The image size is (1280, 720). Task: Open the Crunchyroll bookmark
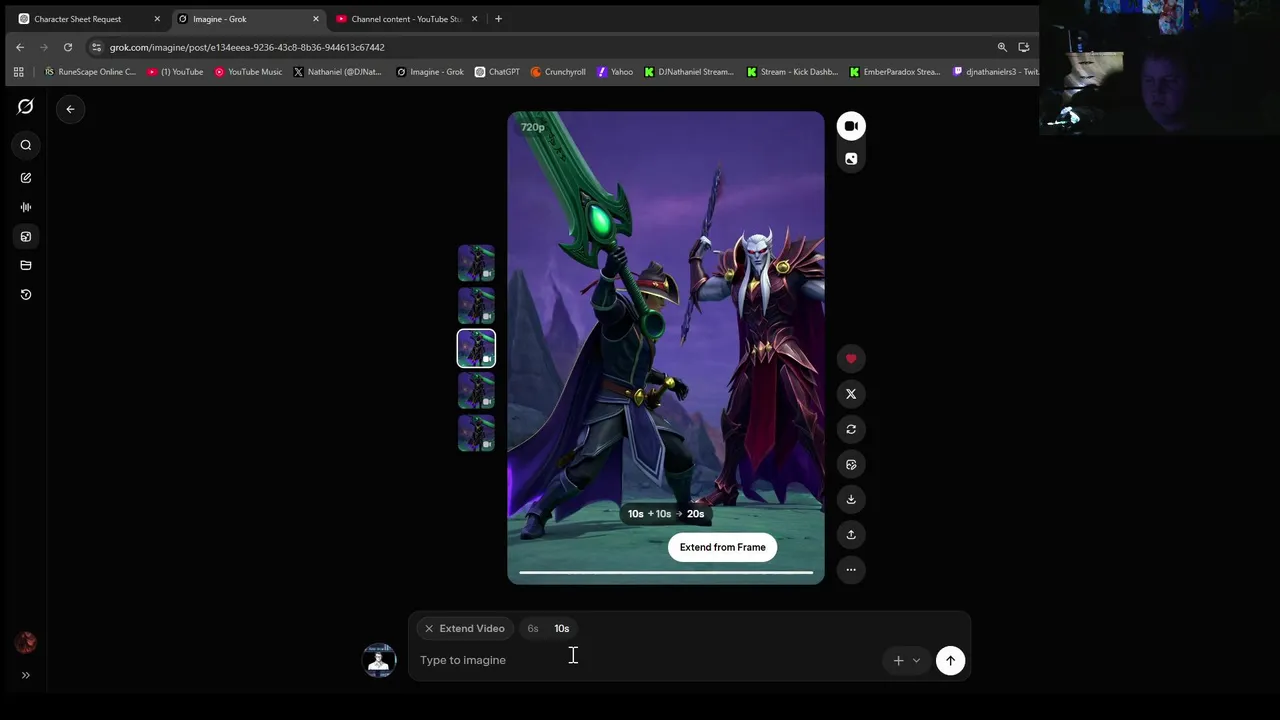[x=558, y=72]
